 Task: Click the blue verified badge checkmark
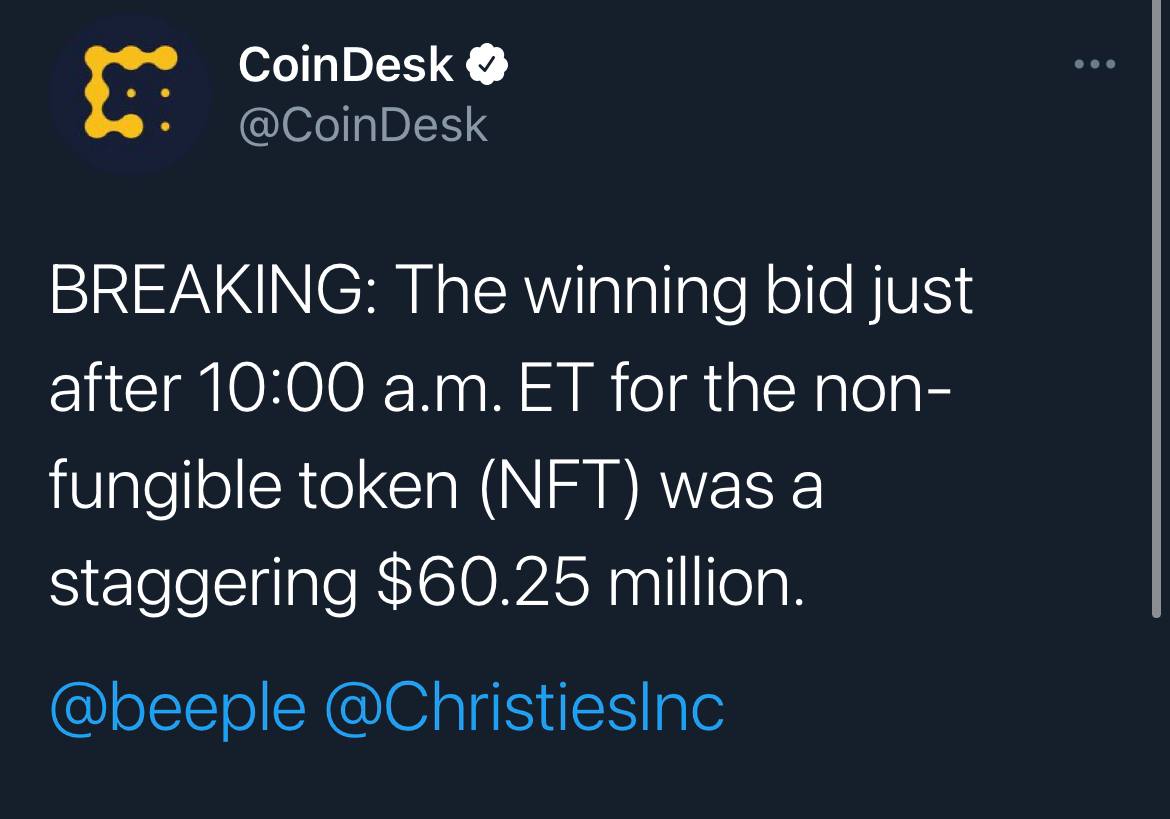[488, 66]
